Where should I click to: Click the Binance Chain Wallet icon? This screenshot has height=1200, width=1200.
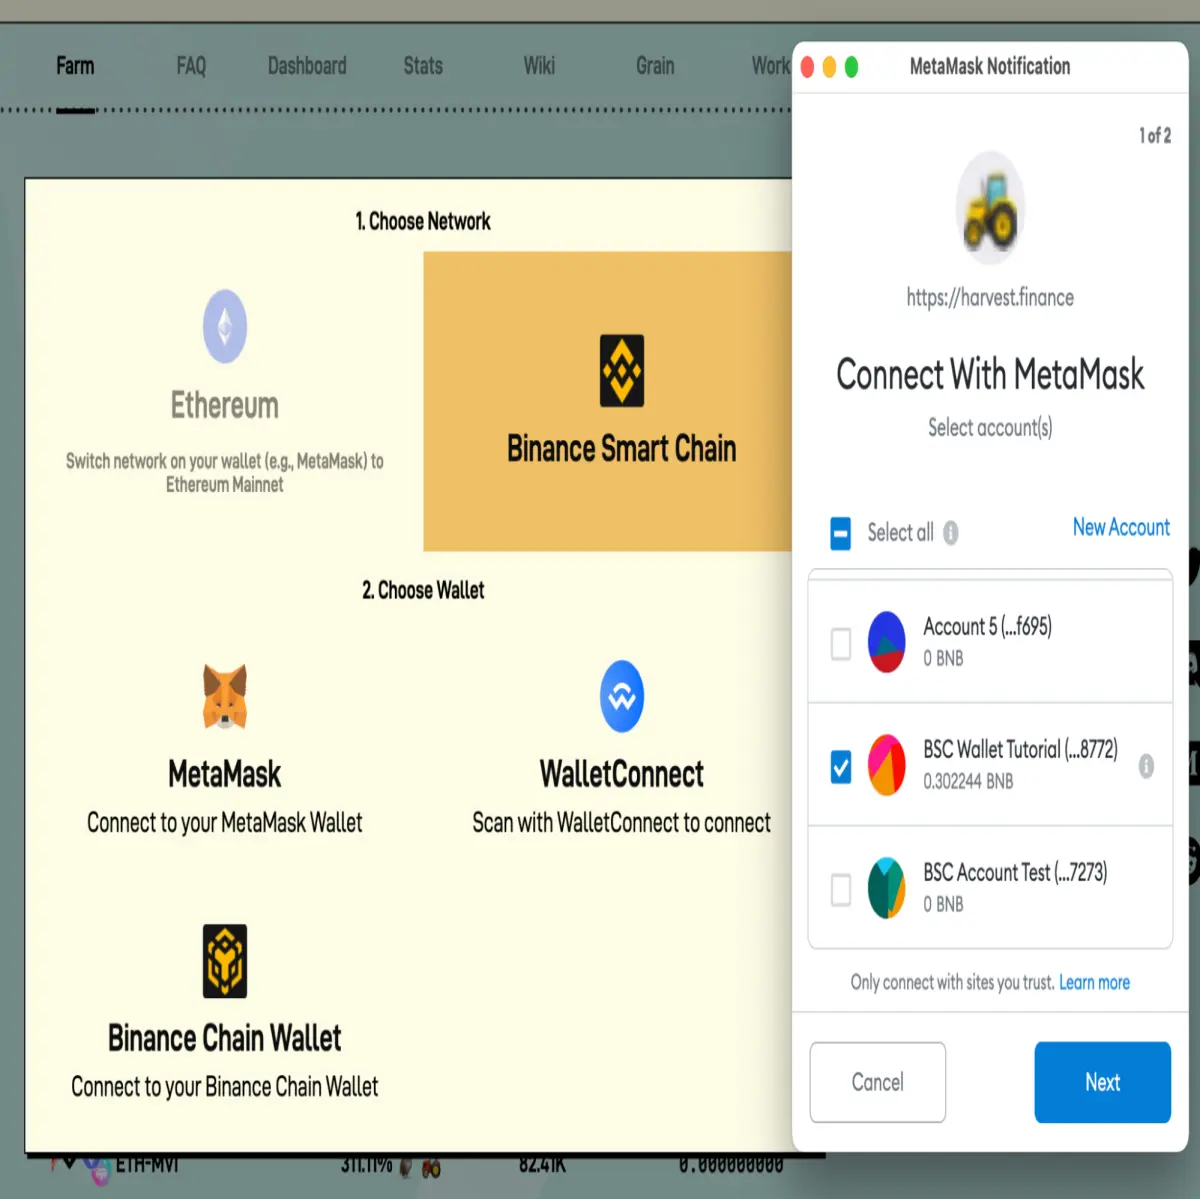click(x=225, y=961)
